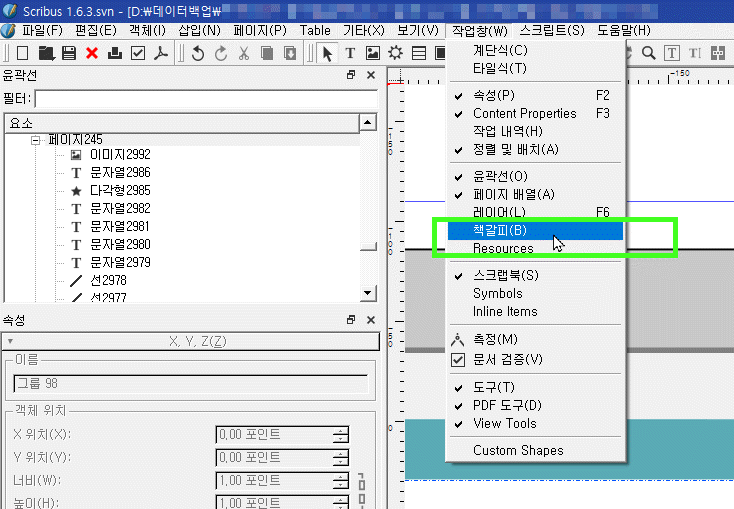Click the edit text frame contents icon

coord(672,53)
